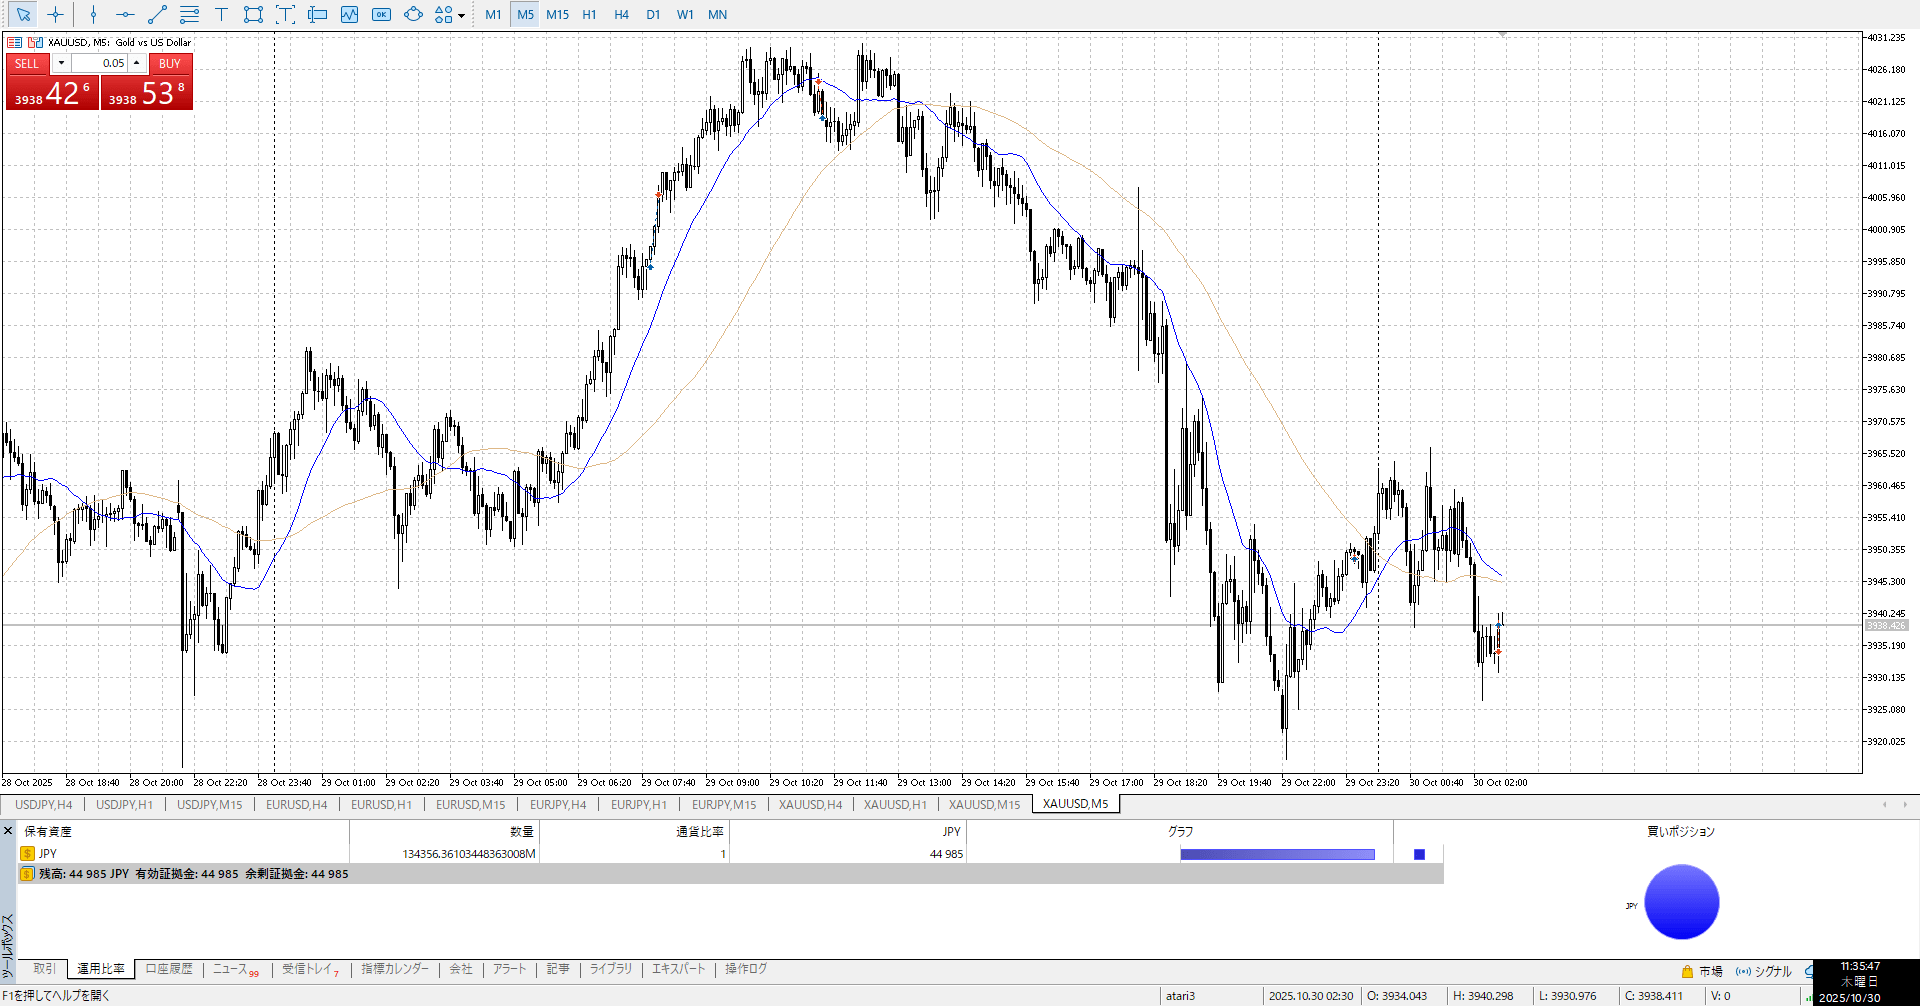Choose the equidistant channel tool

click(x=189, y=14)
